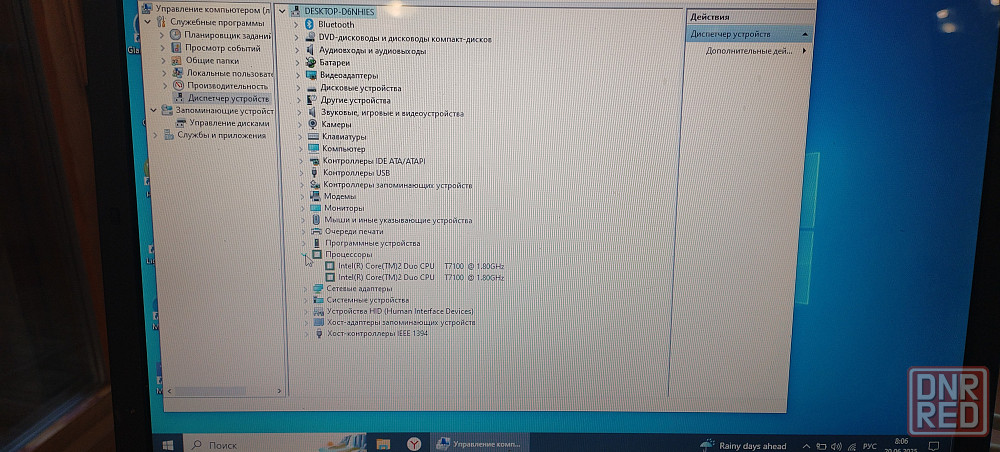
Task: Click the Камеры webcam icon
Action: 312,124
